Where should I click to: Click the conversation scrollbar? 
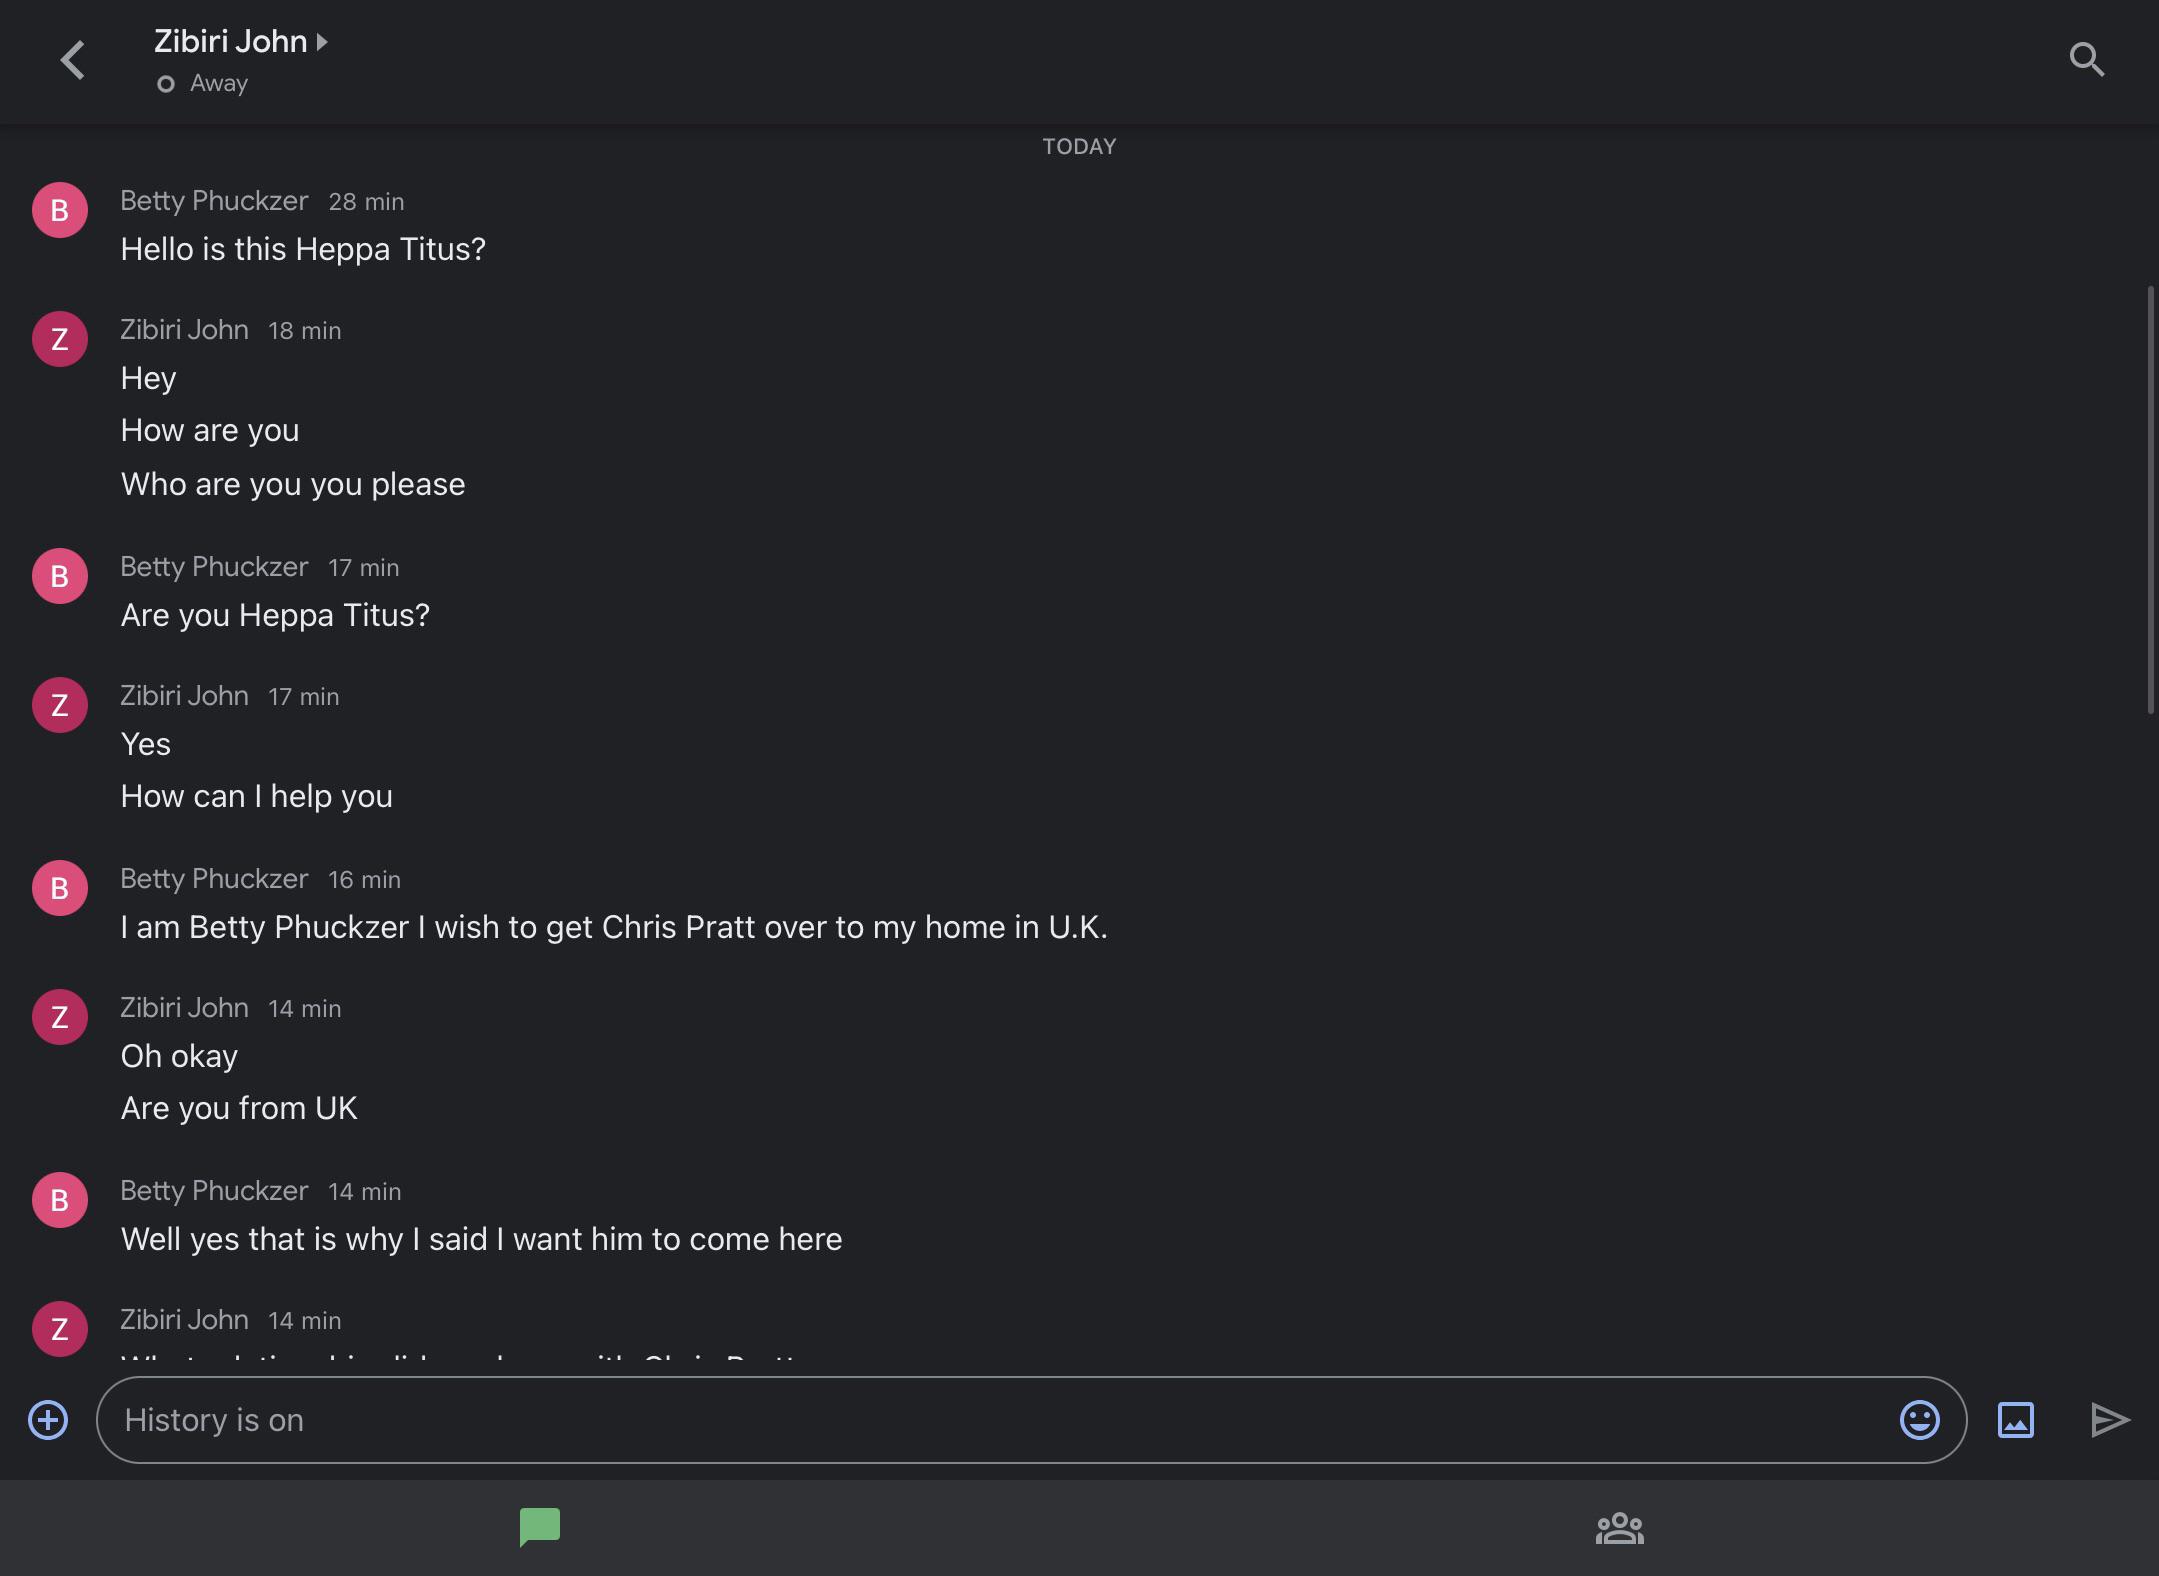click(x=2150, y=500)
